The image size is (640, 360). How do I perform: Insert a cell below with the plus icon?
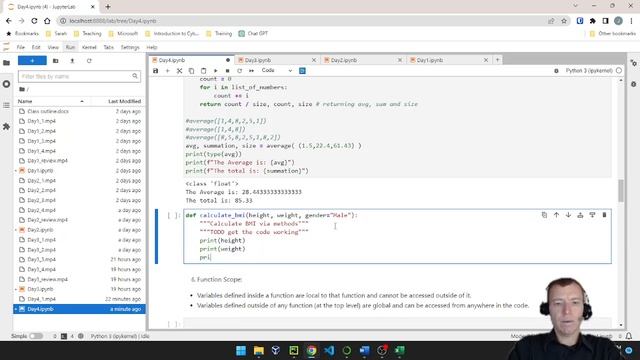pyautogui.click(x=167, y=71)
